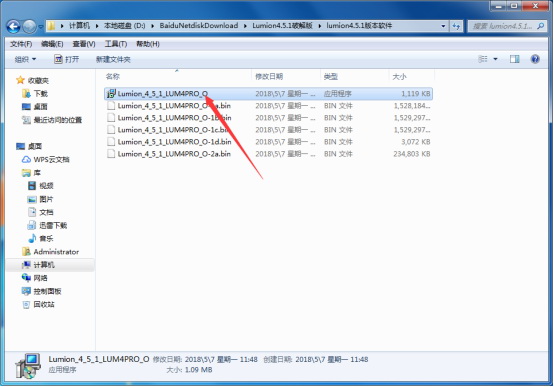Open the 组织 dropdown in toolbar
The image size is (554, 387).
click(25, 59)
